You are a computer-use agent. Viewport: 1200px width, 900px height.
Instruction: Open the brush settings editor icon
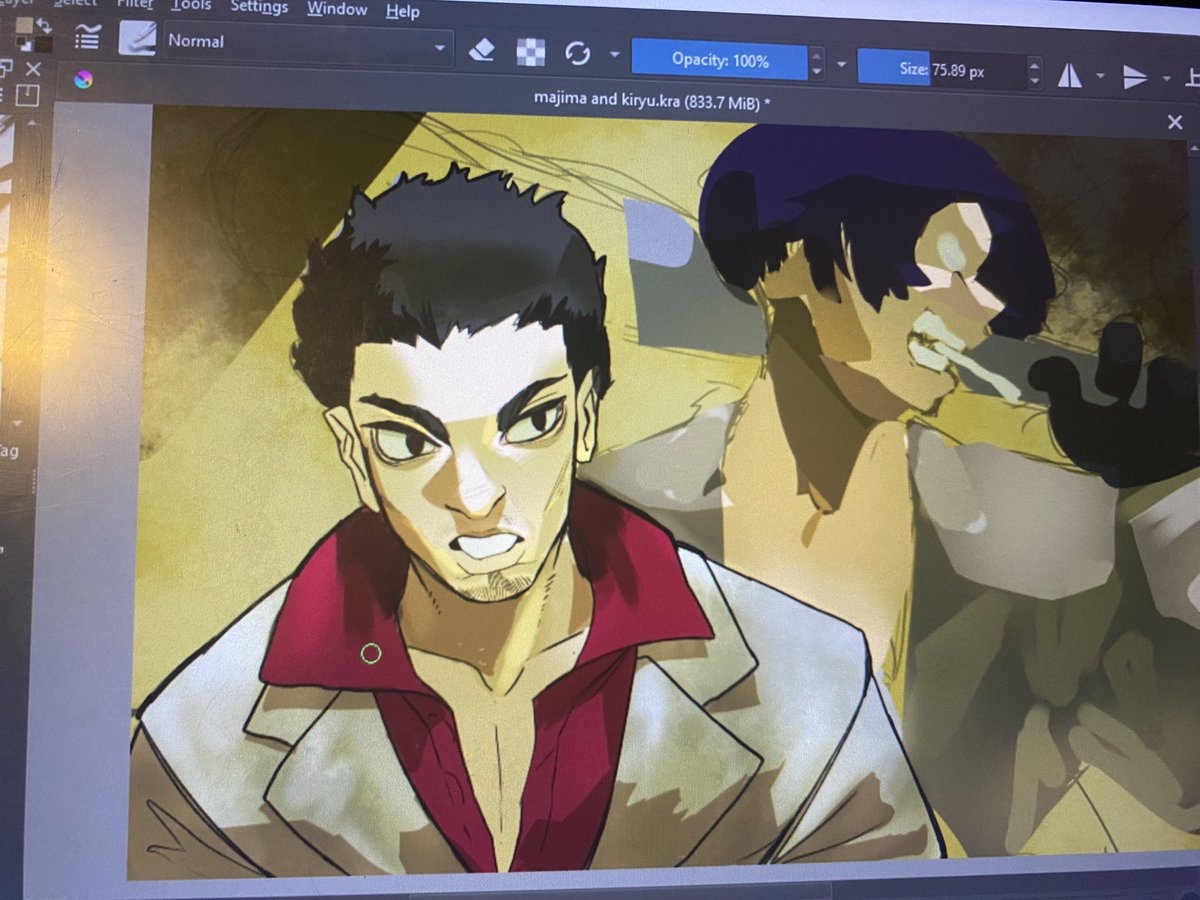(x=88, y=38)
